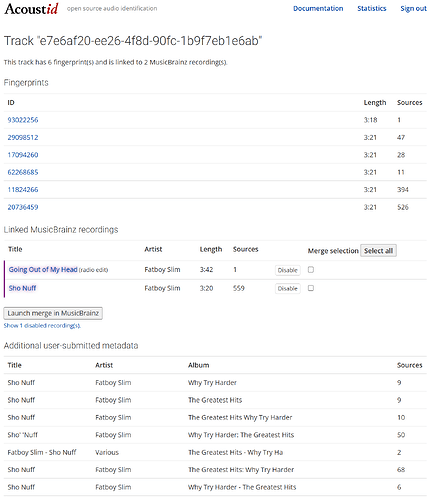
Task: Open fingerprint 17094260
Action: coord(23,155)
